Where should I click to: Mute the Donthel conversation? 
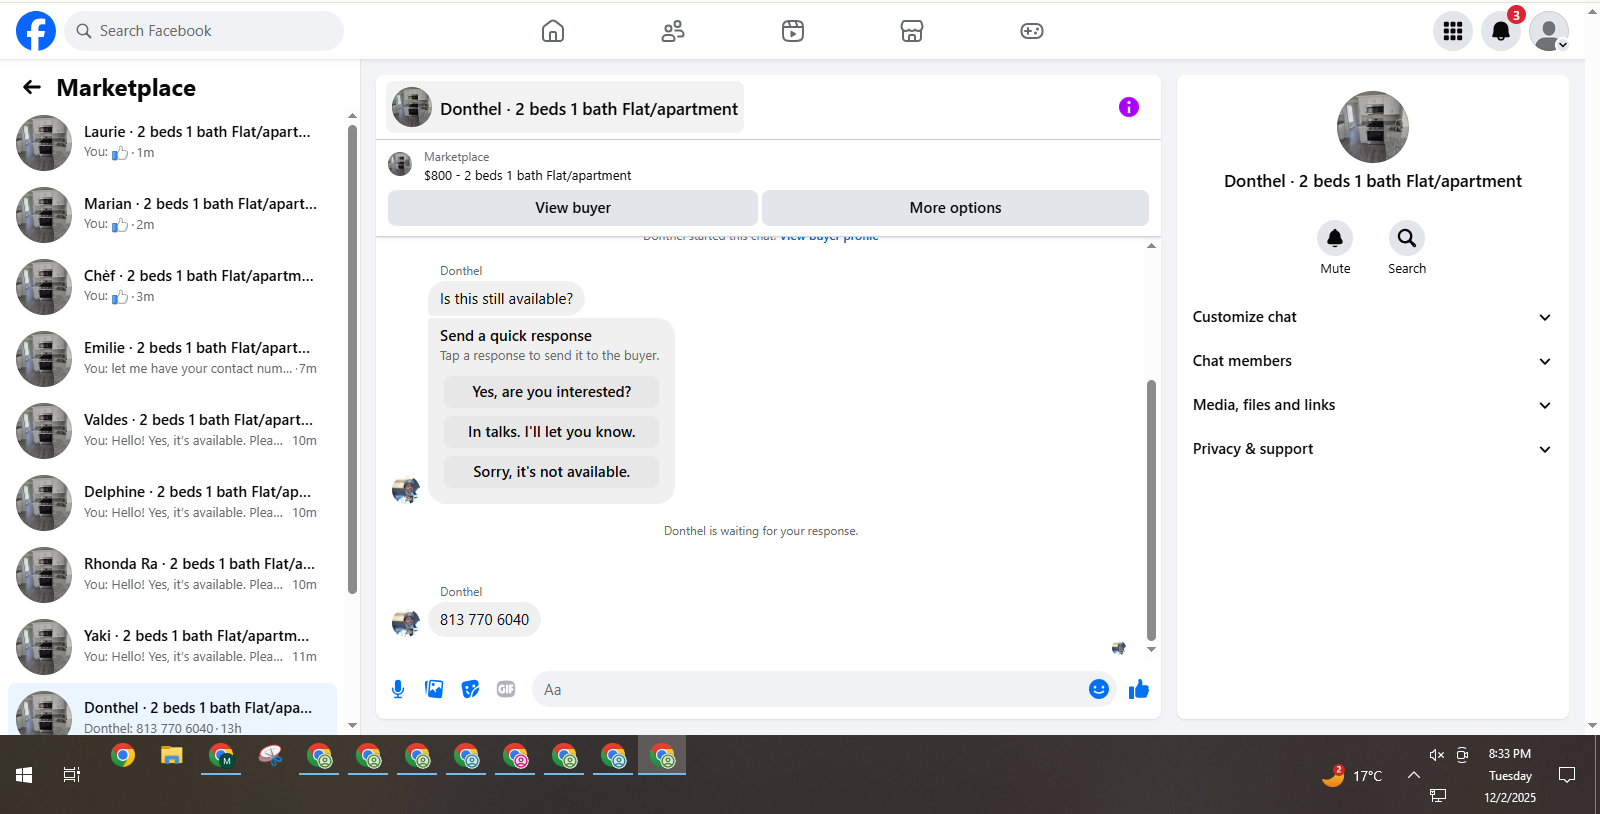tap(1335, 238)
